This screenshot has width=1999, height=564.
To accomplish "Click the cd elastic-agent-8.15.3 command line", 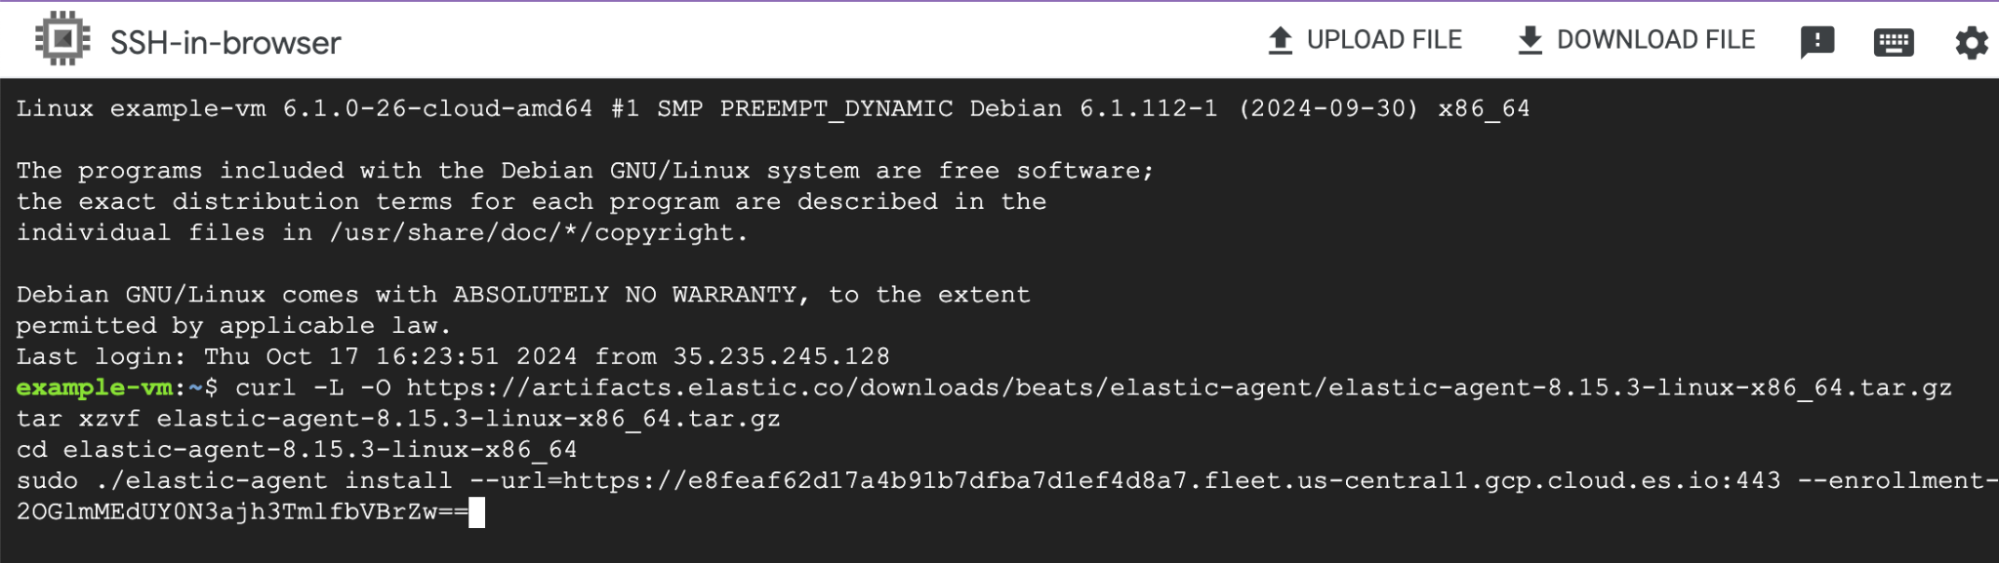I will pos(297,450).
